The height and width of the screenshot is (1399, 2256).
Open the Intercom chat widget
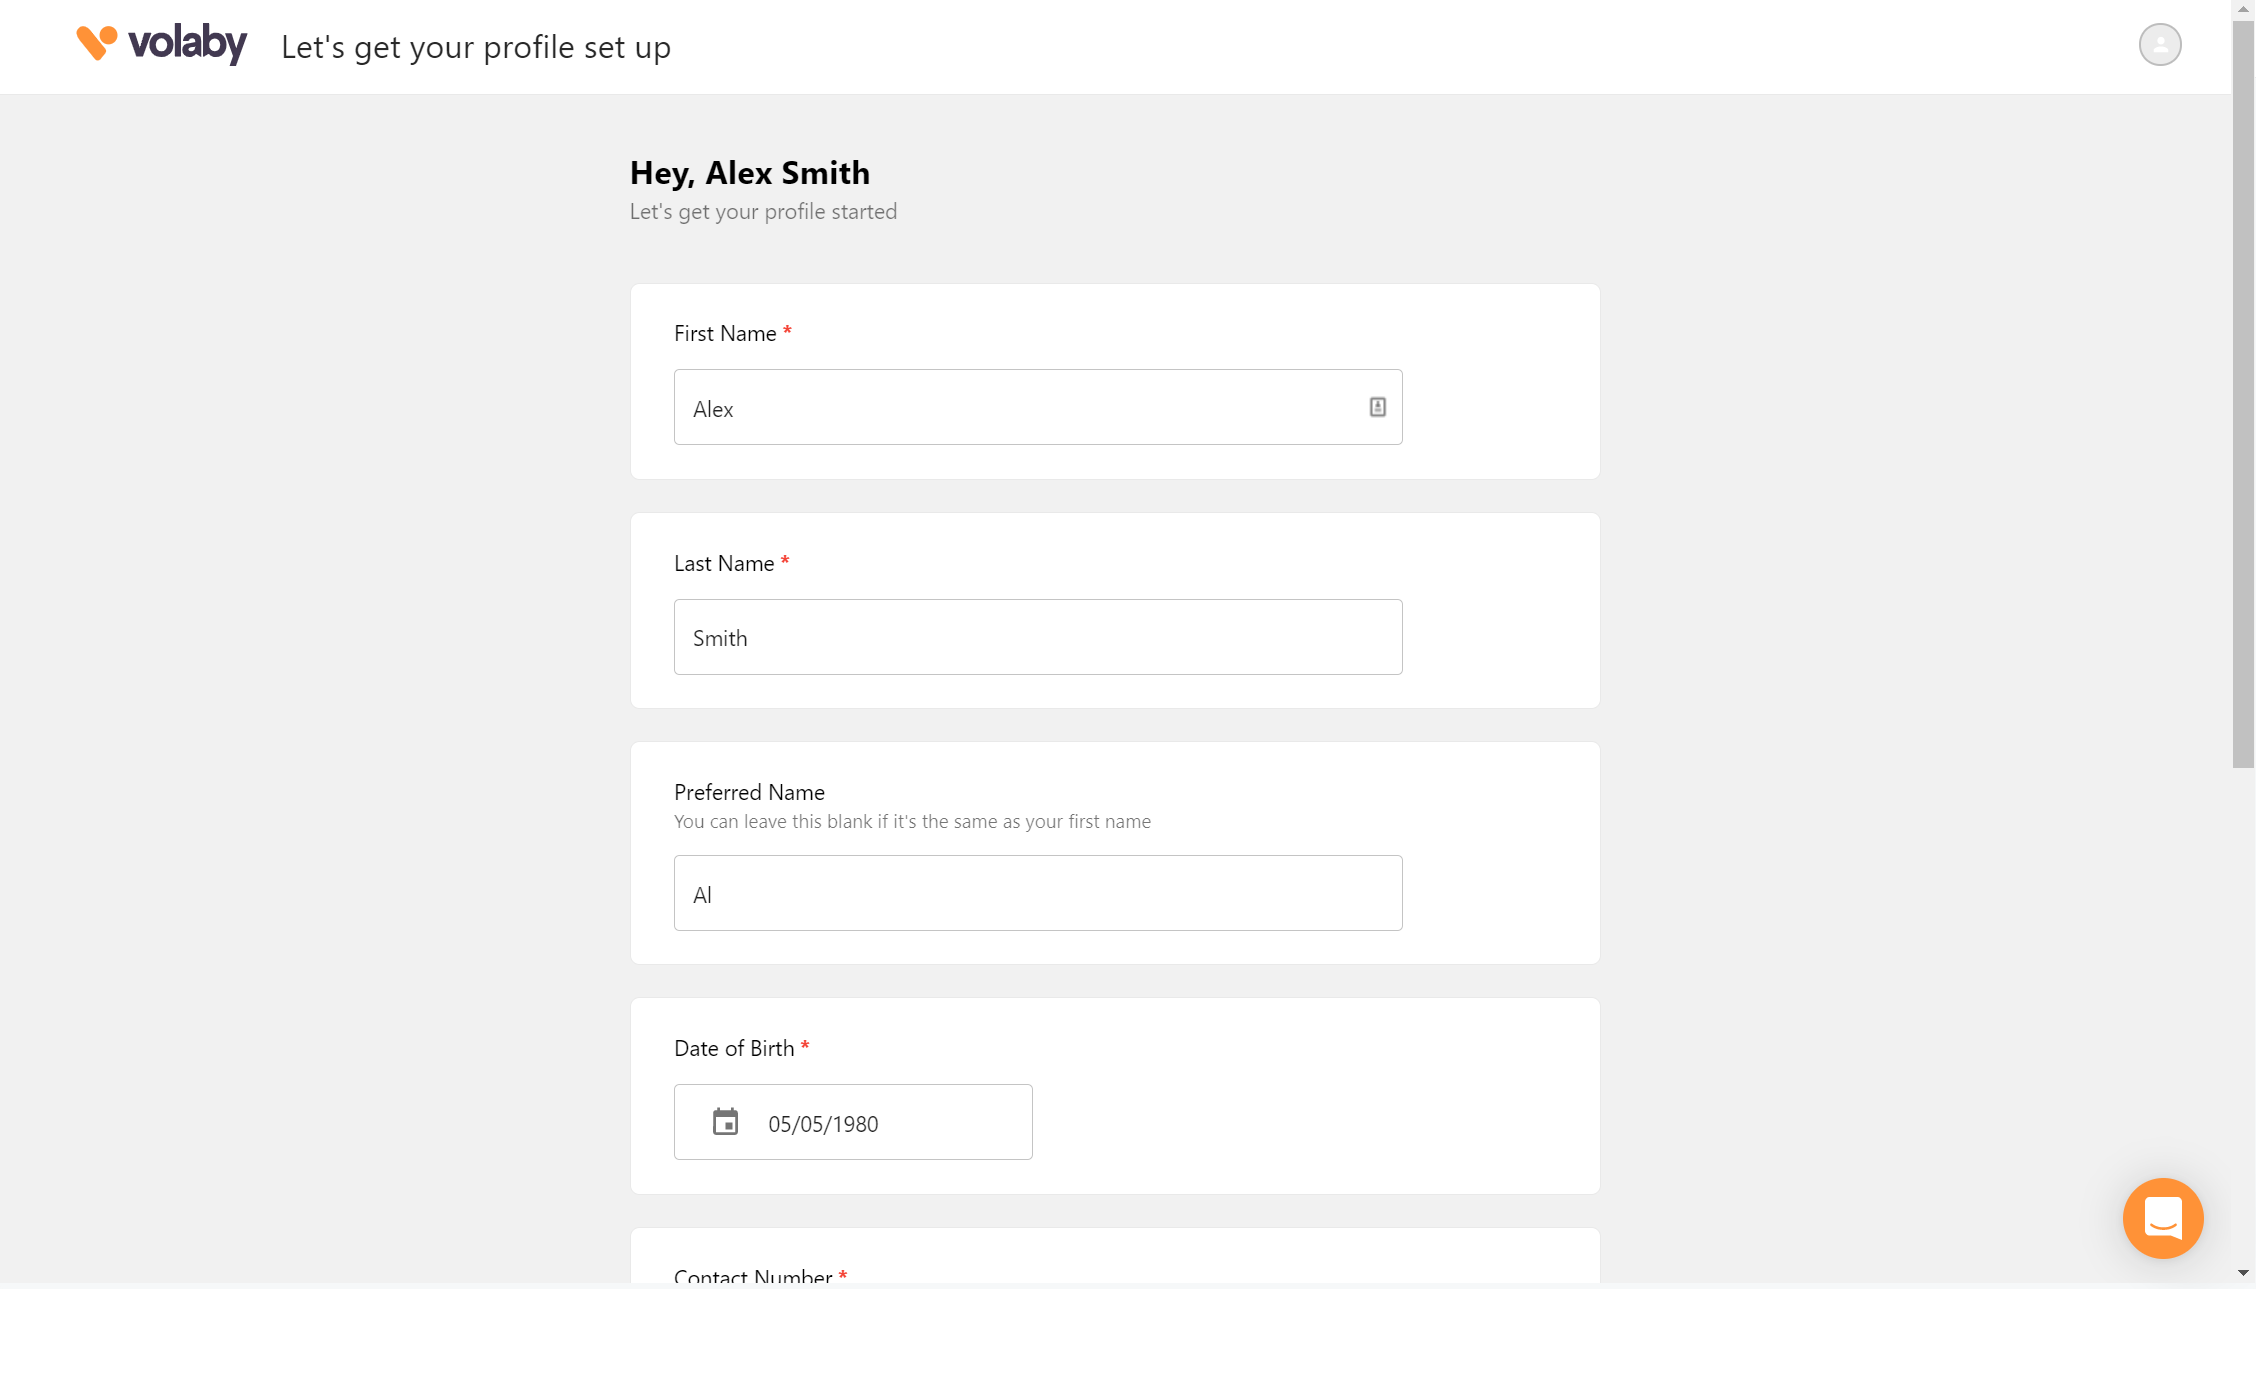pyautogui.click(x=2163, y=1218)
